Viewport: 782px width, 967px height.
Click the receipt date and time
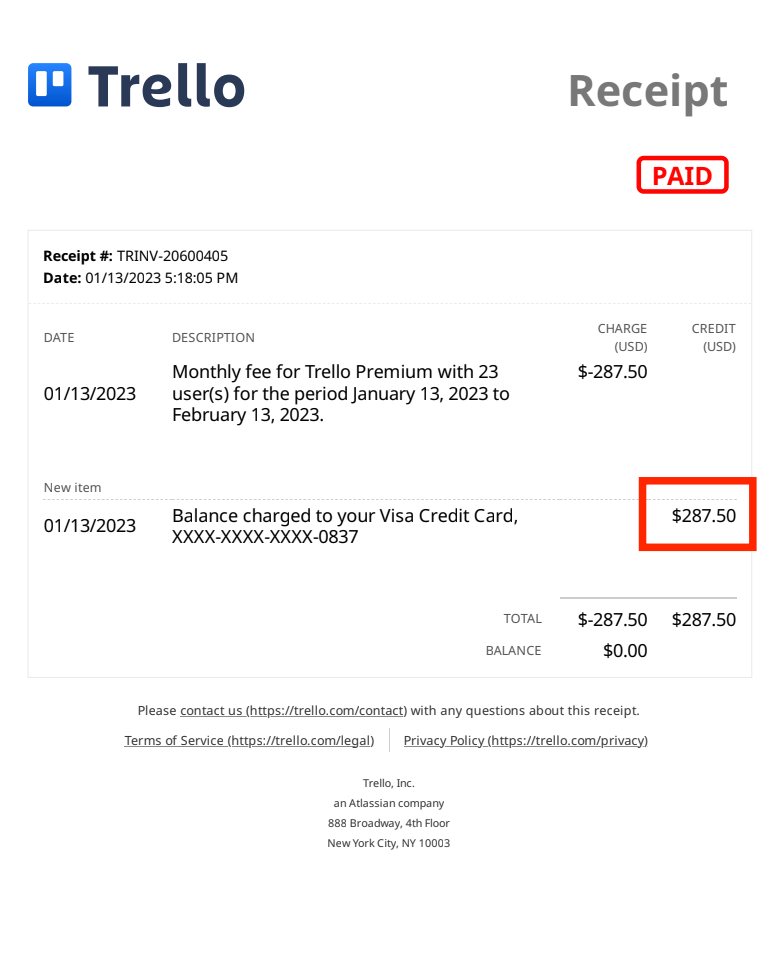(162, 278)
